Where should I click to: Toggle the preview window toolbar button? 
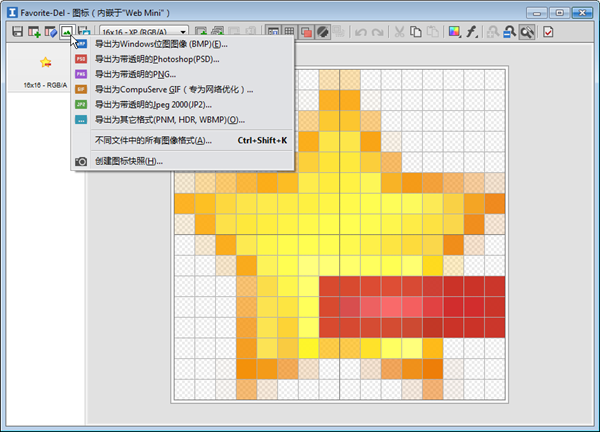[x=273, y=32]
